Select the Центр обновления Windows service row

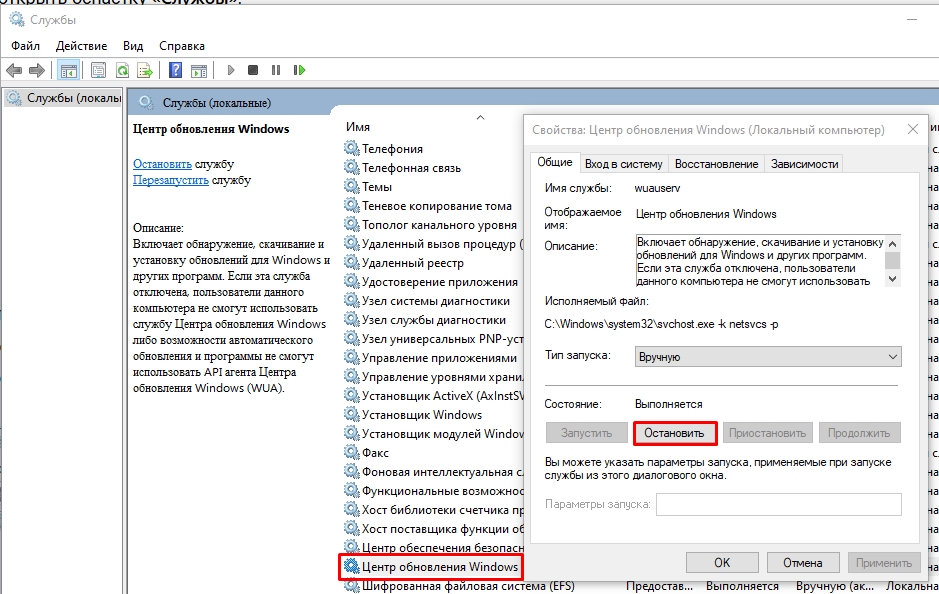coord(431,566)
